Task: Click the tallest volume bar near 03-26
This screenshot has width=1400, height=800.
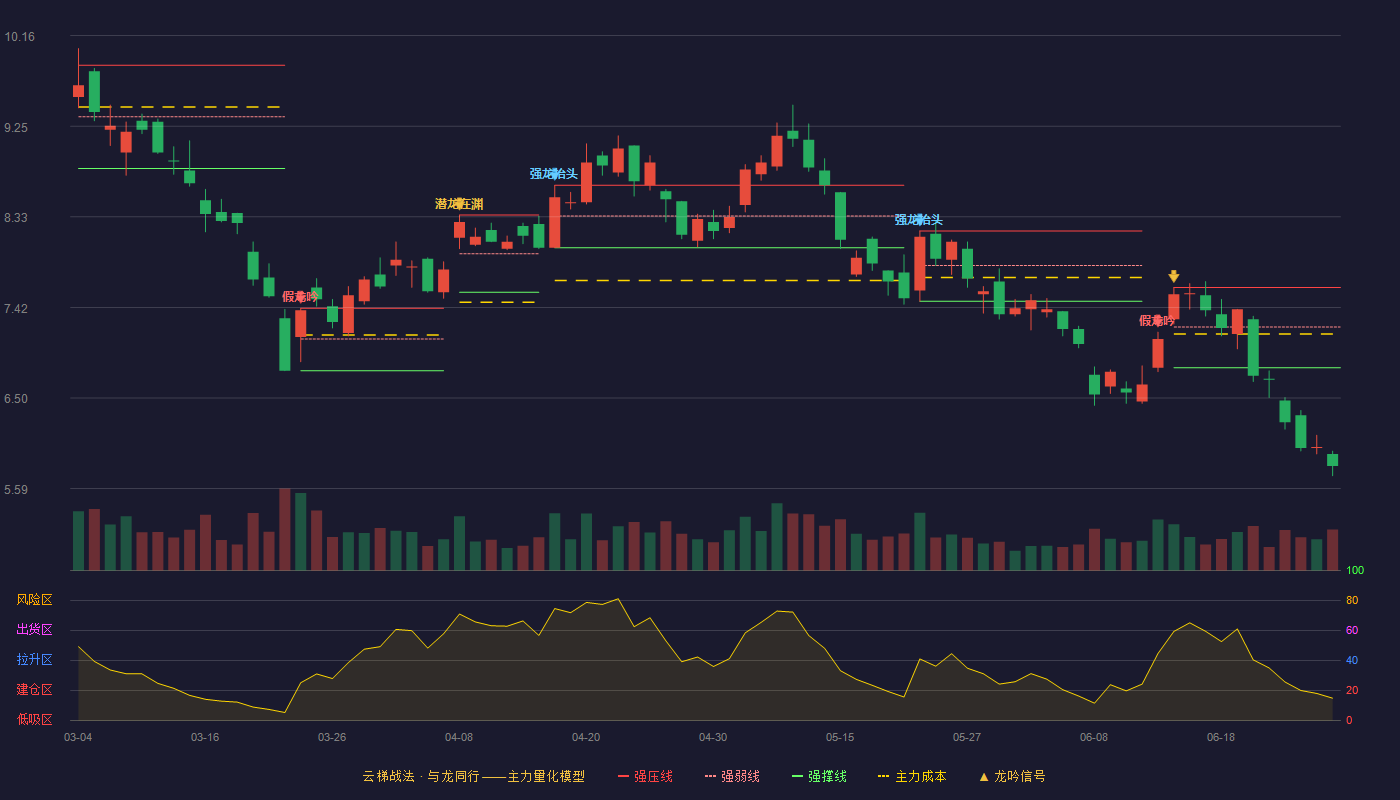Action: tap(285, 529)
